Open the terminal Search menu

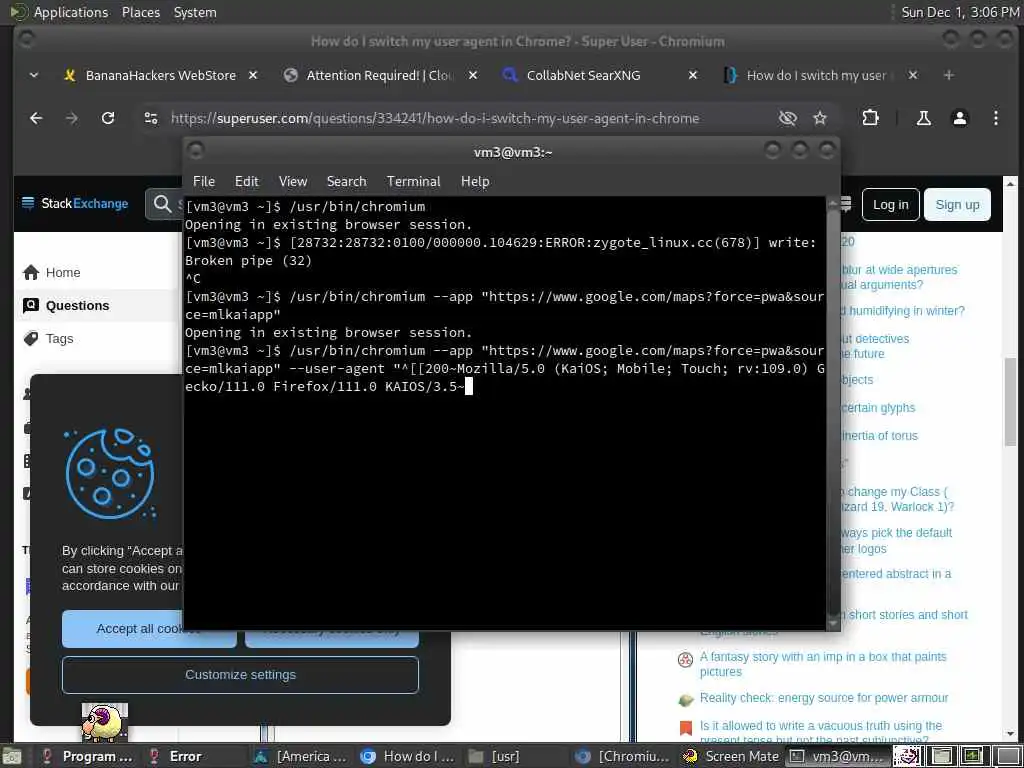point(346,182)
